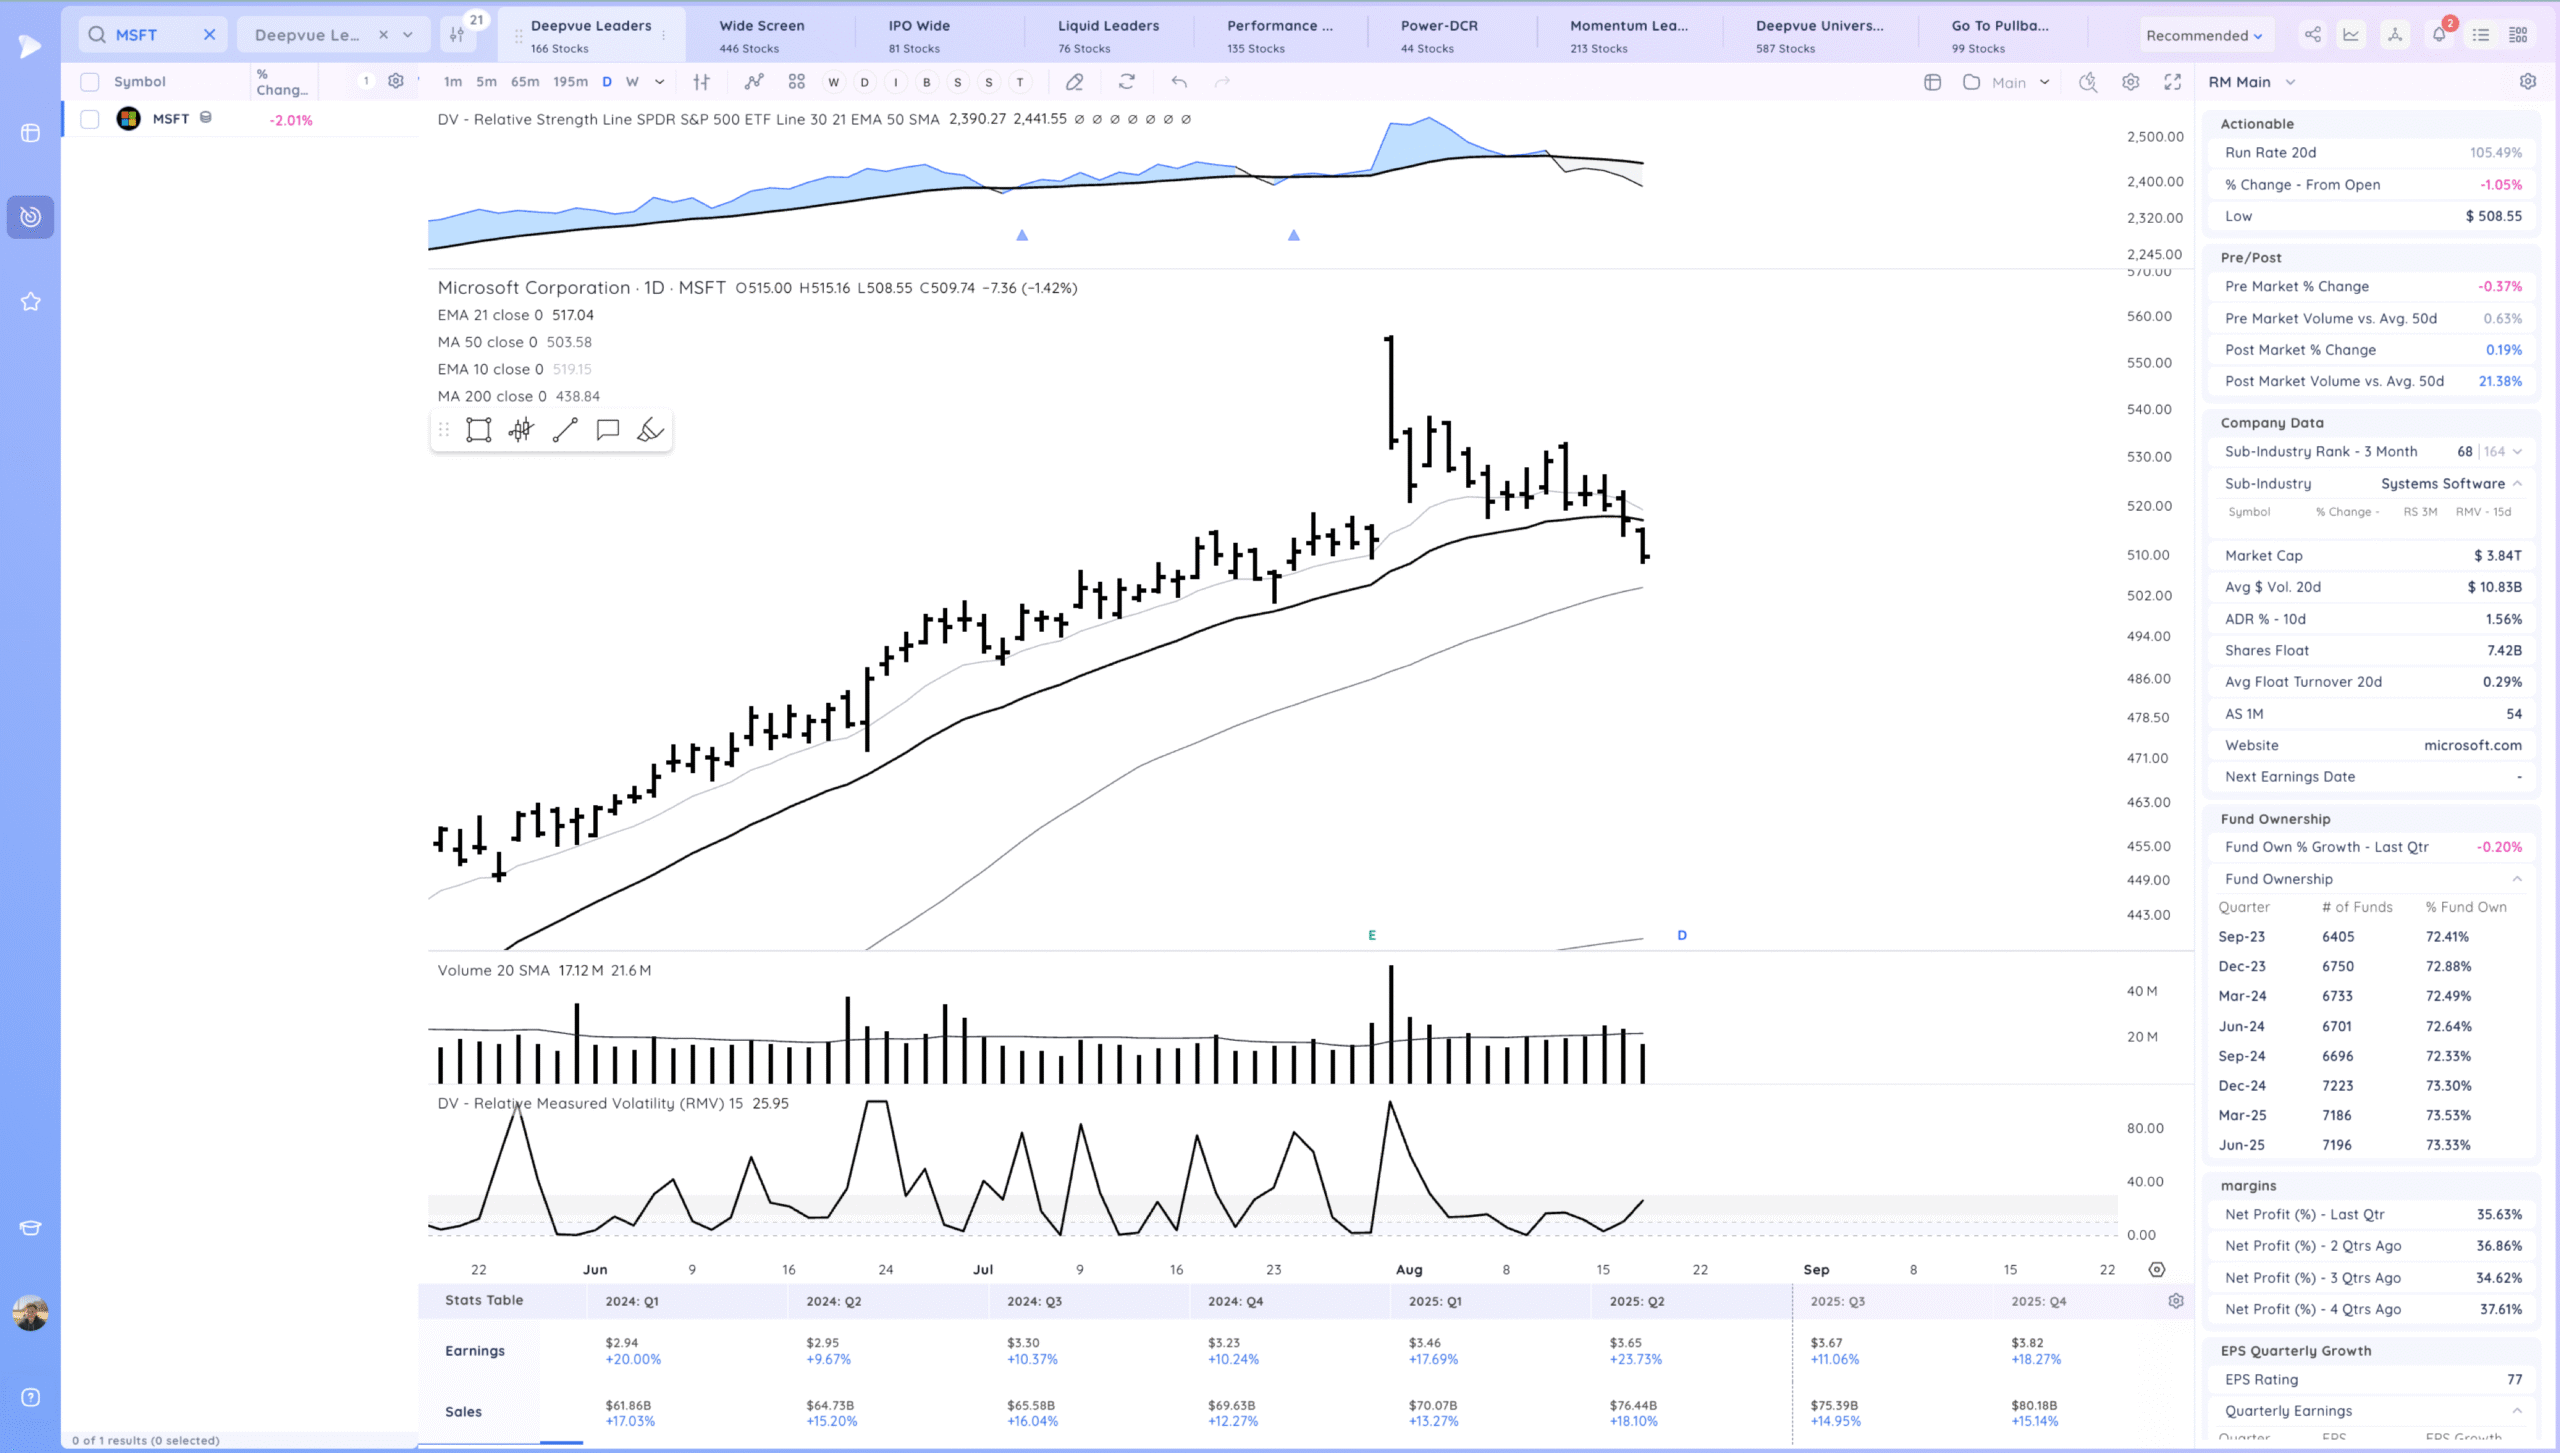The image size is (2560, 1453).
Task: Click the MSFT symbol row
Action: (x=240, y=119)
